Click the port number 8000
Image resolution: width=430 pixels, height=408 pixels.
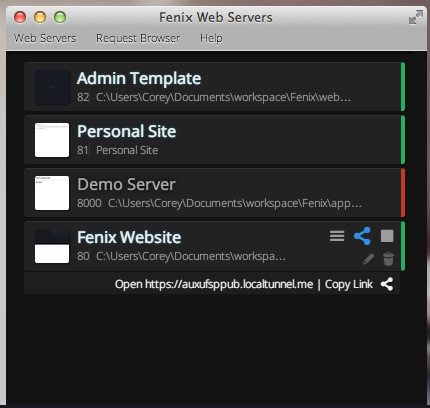pyautogui.click(x=89, y=203)
